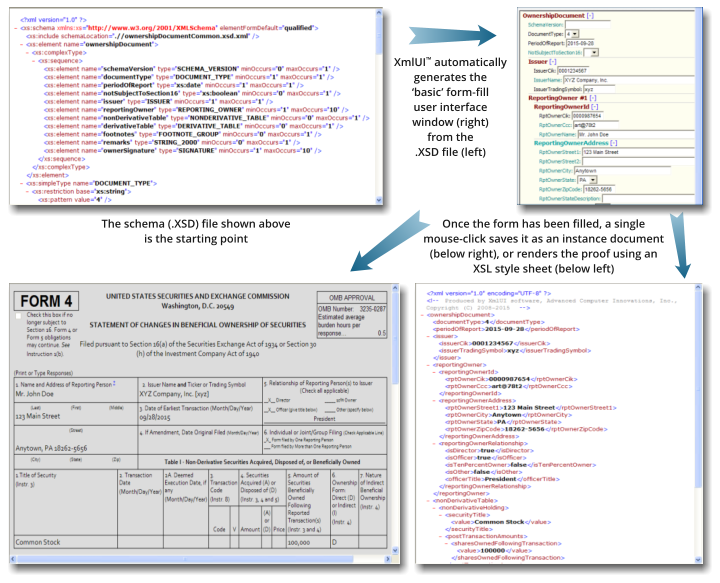The height and width of the screenshot is (583, 720).
Task: Click the RptOwnerCcc input field
Action: (596, 125)
